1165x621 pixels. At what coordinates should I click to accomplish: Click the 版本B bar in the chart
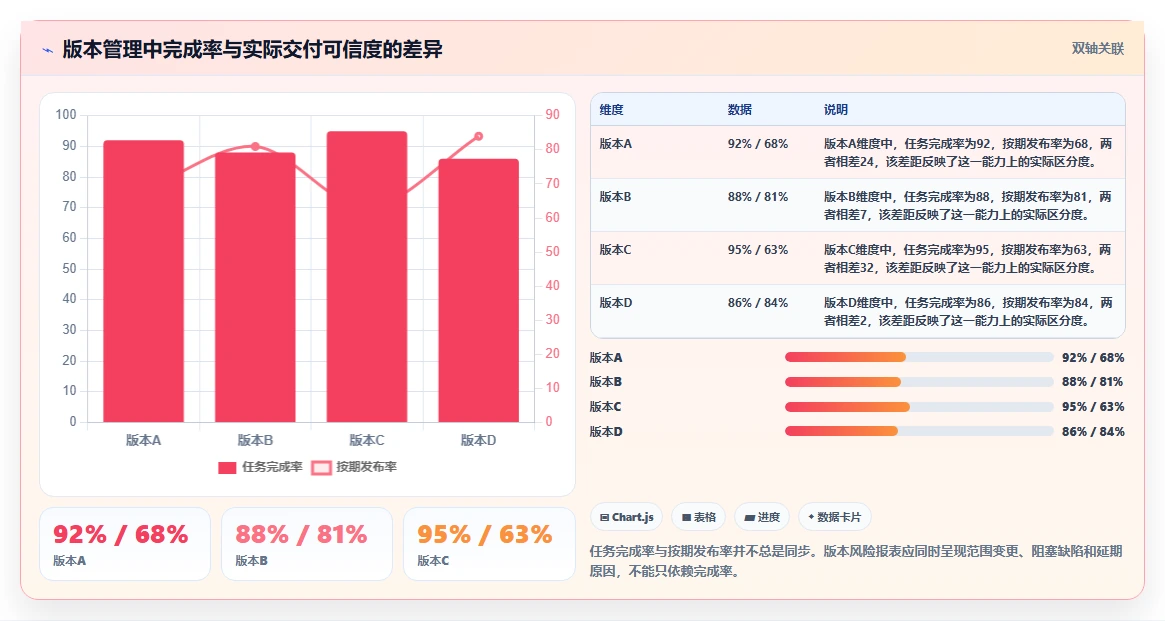coord(255,287)
